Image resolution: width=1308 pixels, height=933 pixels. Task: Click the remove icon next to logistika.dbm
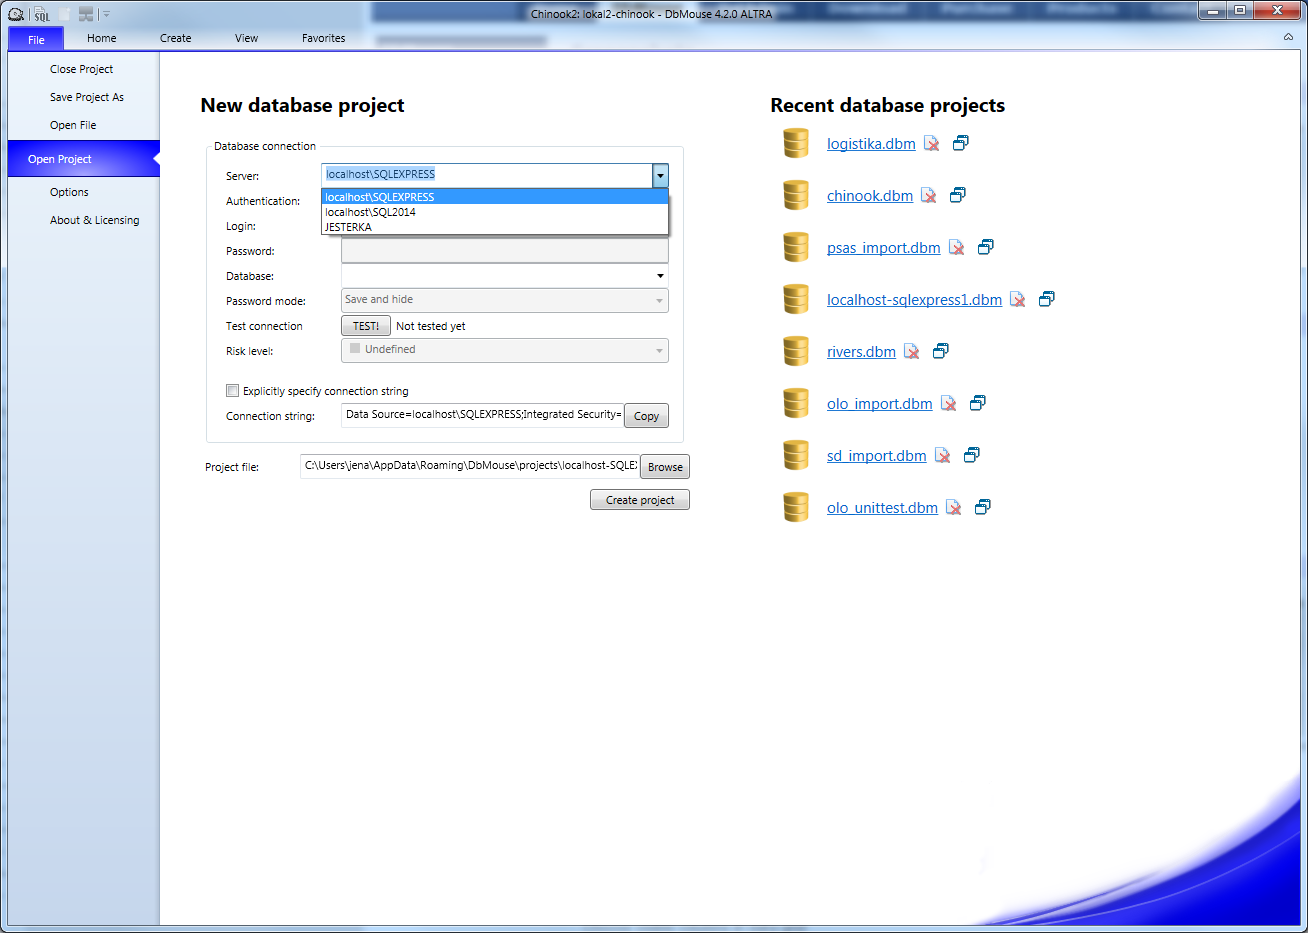pyautogui.click(x=931, y=143)
